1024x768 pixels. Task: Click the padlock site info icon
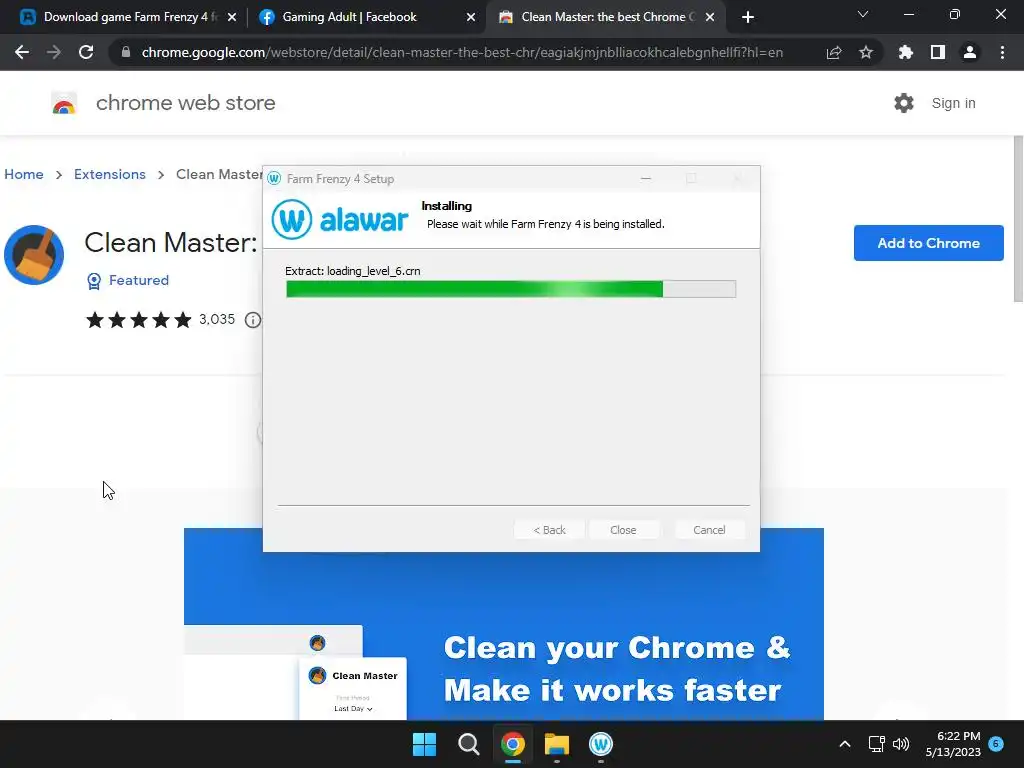pyautogui.click(x=126, y=52)
